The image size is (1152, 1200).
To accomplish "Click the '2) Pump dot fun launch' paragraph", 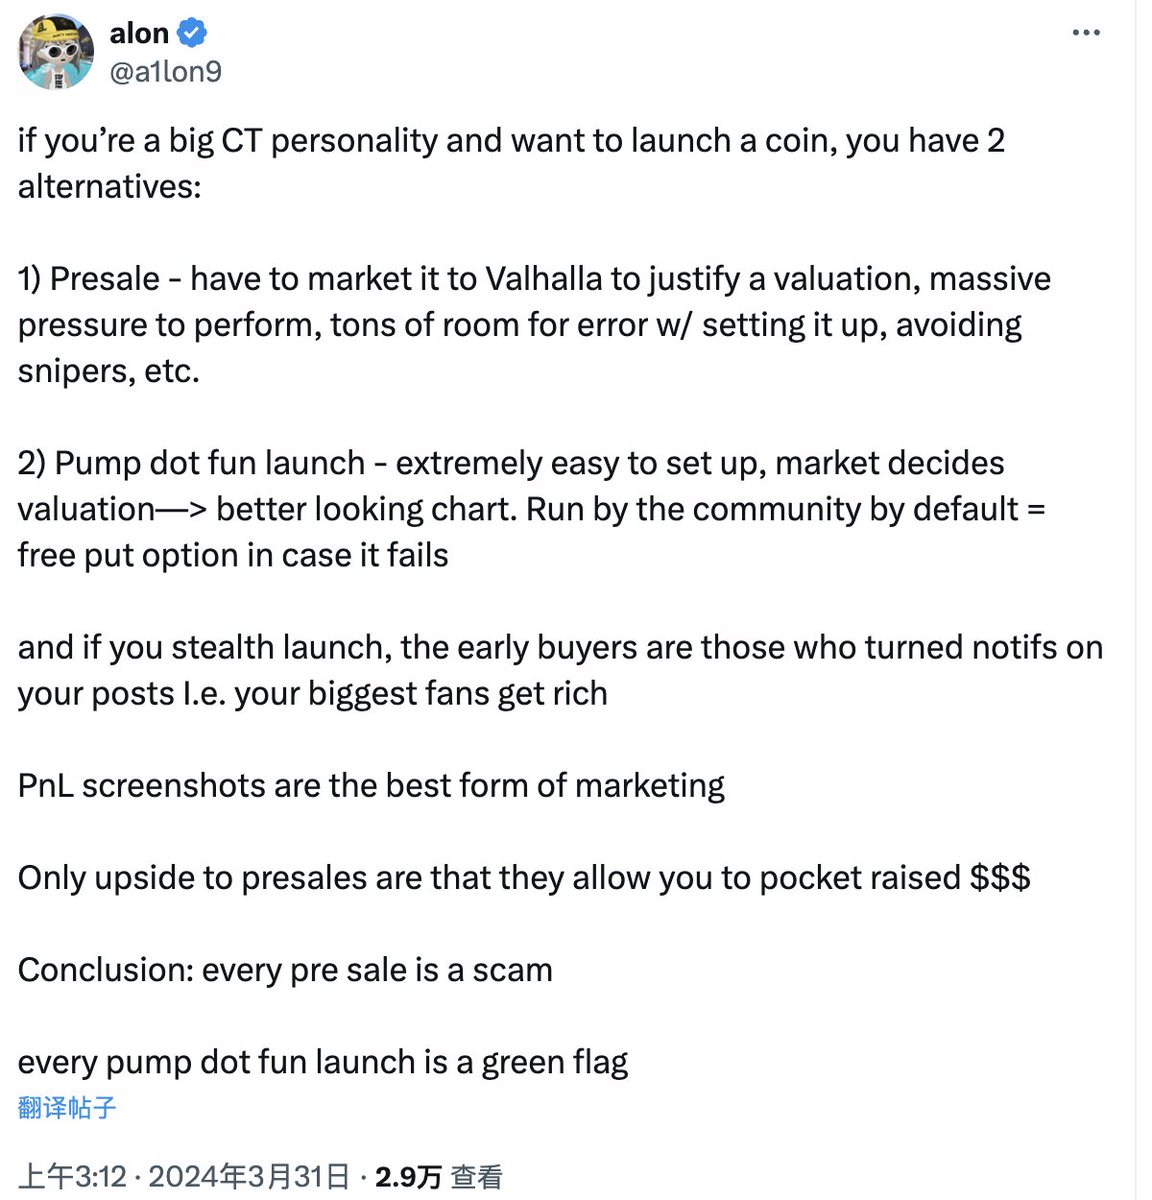I will [x=531, y=509].
